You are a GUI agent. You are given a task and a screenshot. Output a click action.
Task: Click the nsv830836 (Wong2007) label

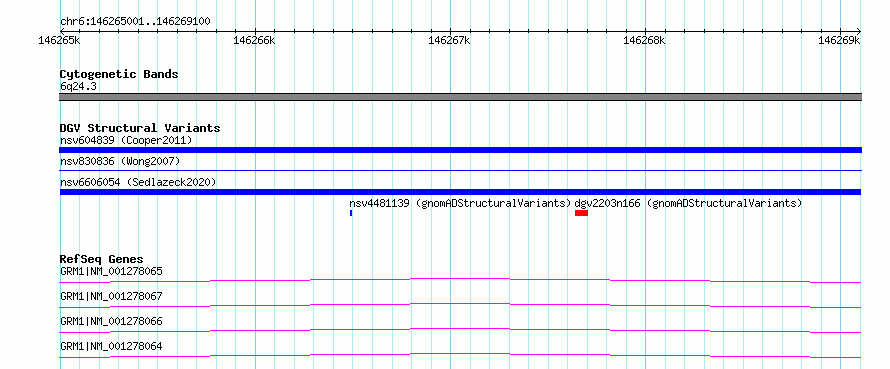120,162
